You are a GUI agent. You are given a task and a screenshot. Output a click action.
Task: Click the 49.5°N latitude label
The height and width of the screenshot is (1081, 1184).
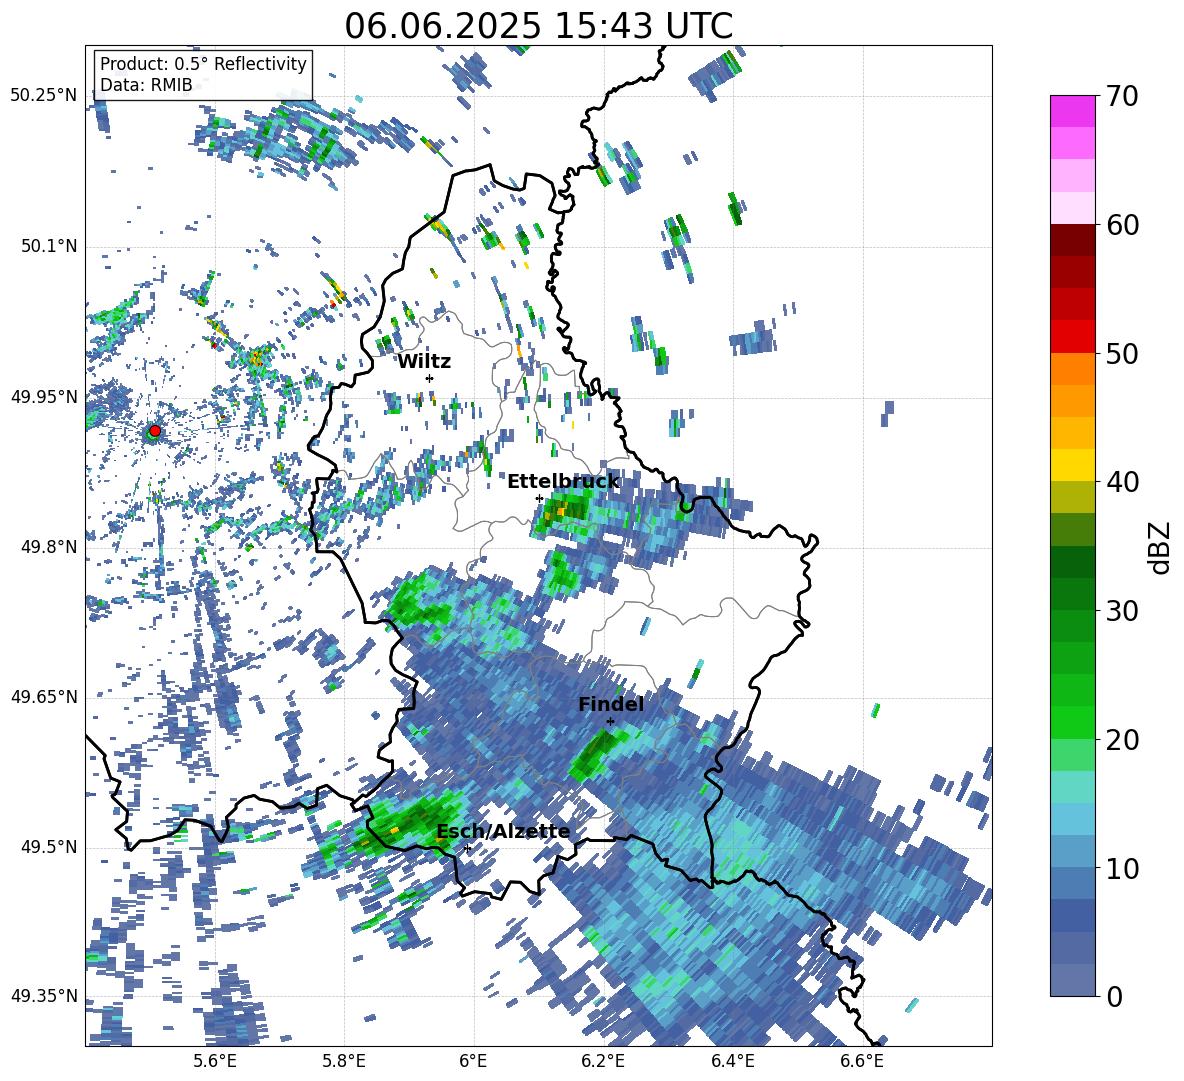pyautogui.click(x=48, y=847)
